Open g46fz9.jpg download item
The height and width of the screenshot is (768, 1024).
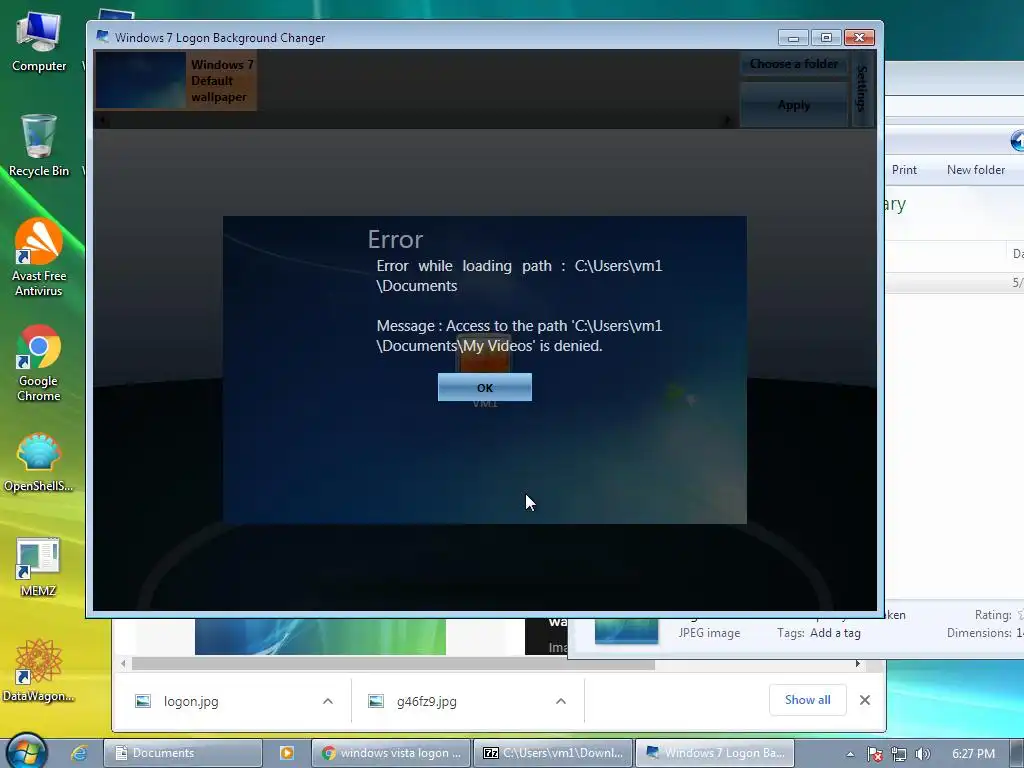point(426,701)
